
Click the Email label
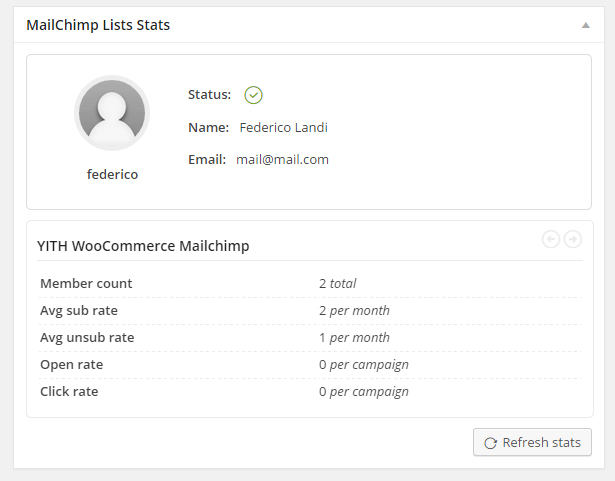click(207, 160)
